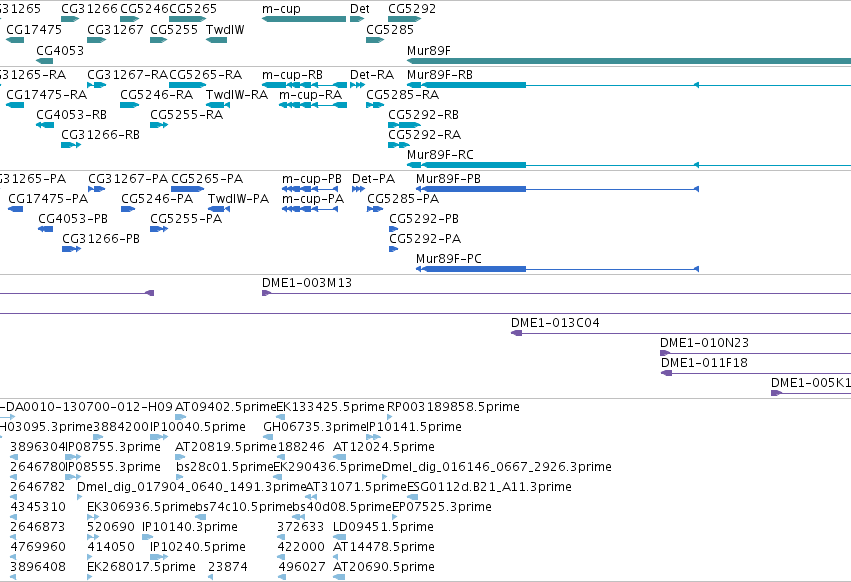Select the CG5285-RA transcript label
The height and width of the screenshot is (582, 851).
coord(403,94)
